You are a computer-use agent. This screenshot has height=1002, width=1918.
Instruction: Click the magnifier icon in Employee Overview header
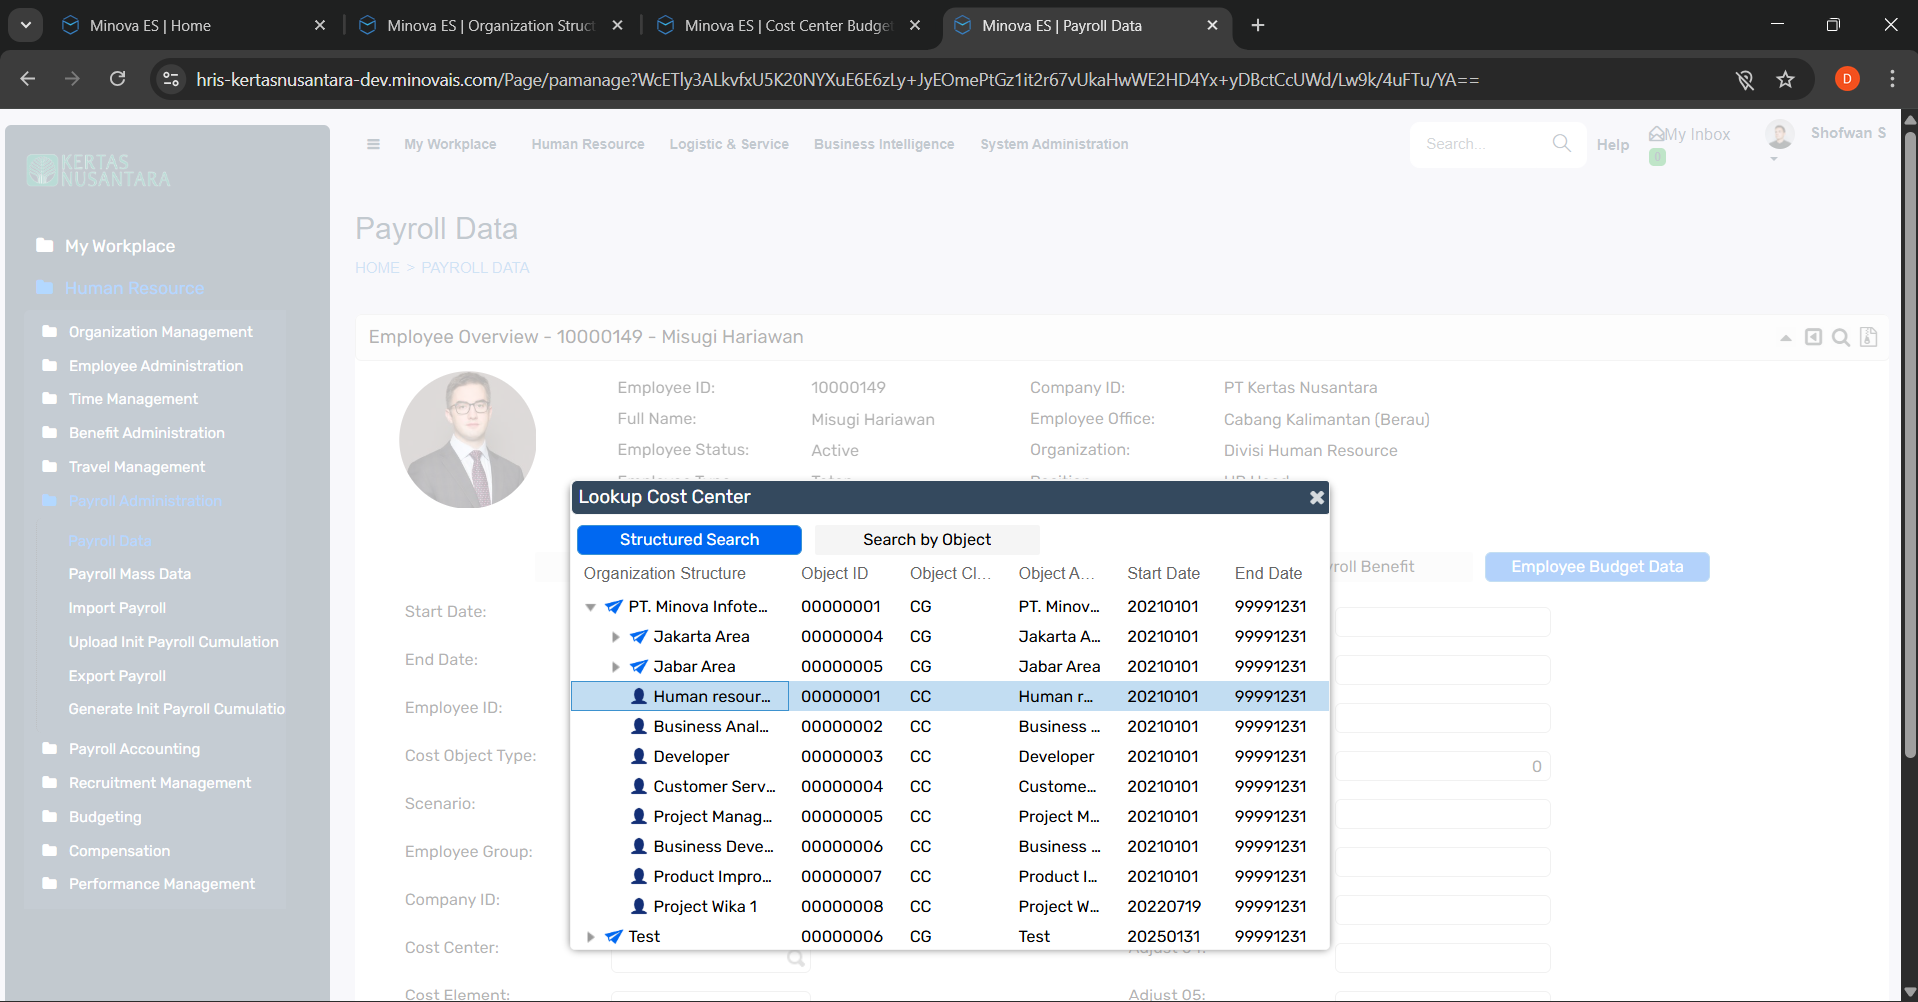tap(1840, 338)
